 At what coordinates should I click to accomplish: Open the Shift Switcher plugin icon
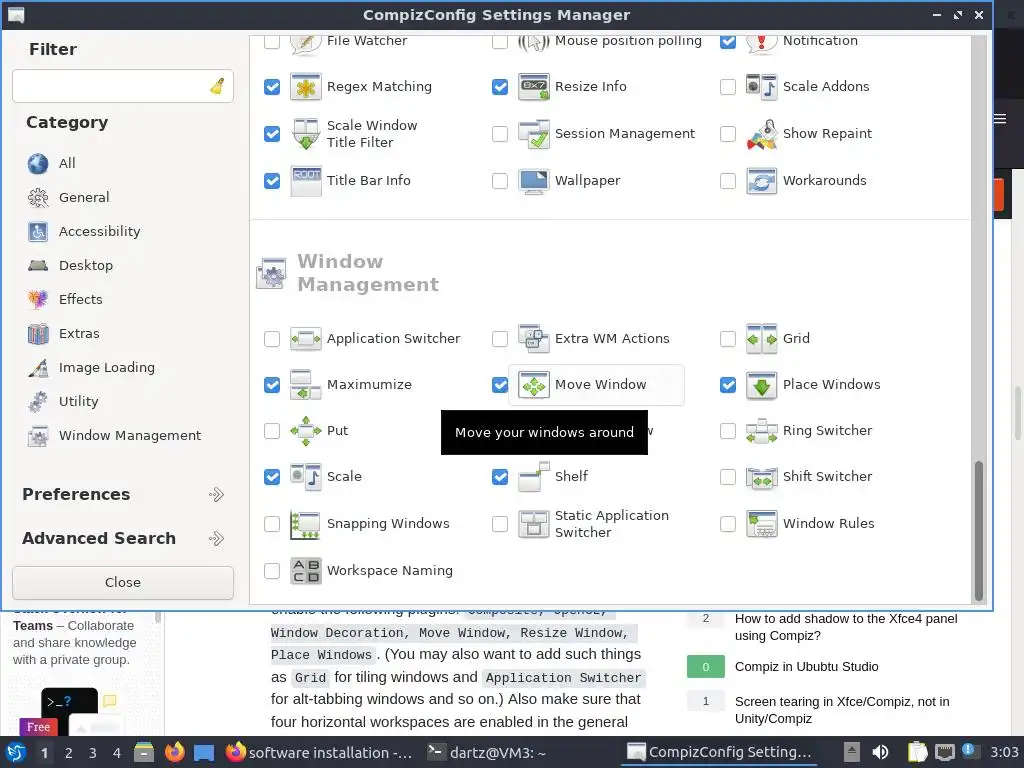[761, 477]
